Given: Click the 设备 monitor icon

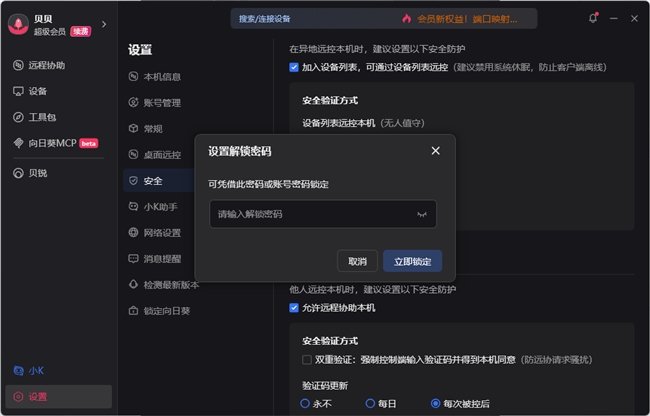Looking at the screenshot, I should tap(18, 91).
